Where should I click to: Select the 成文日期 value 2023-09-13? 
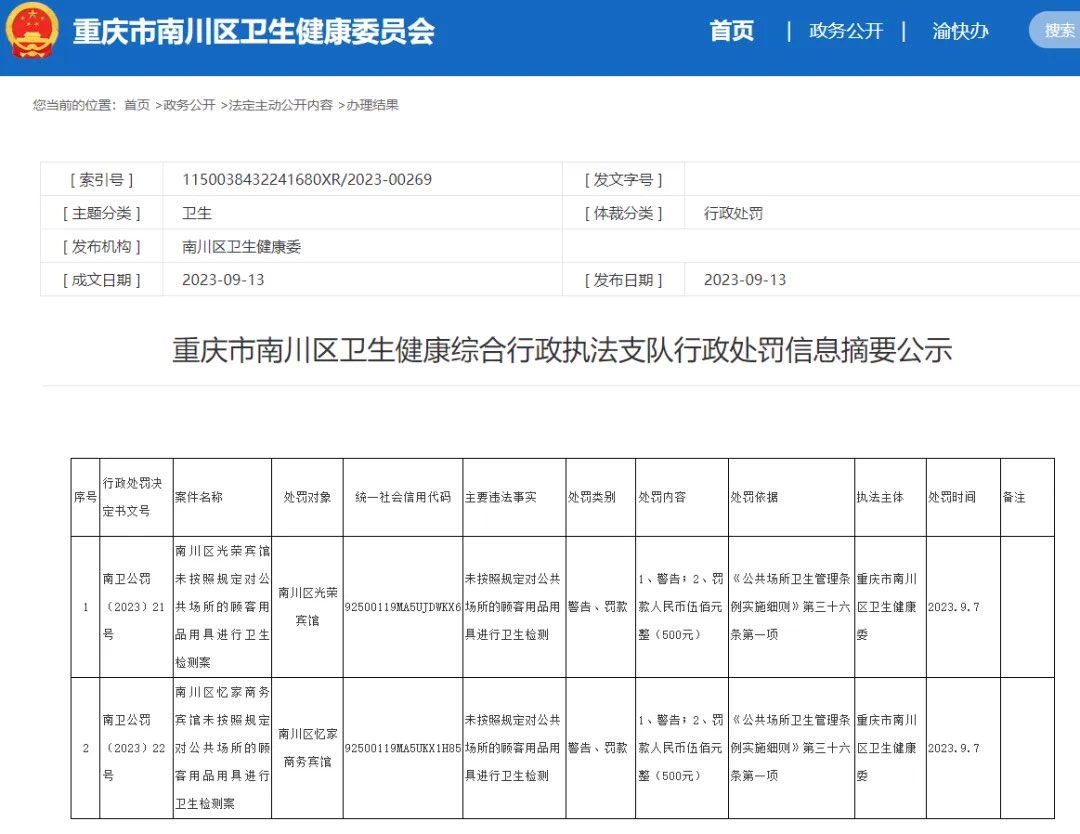[222, 280]
